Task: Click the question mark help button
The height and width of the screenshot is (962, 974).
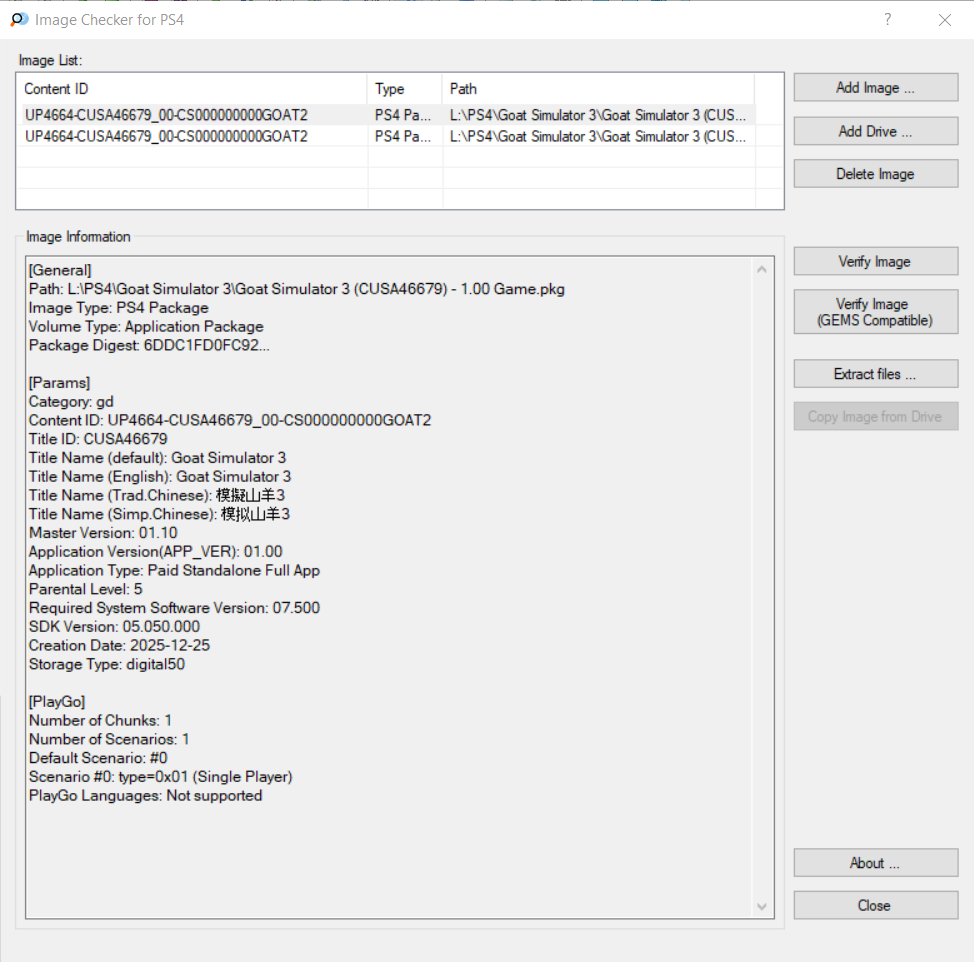Action: 887,19
